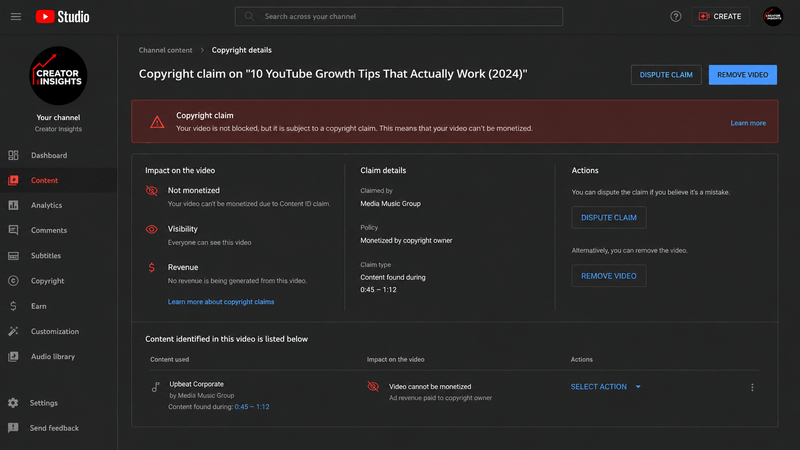Click the top DISPUTE CLAIM button

pyautogui.click(x=666, y=74)
